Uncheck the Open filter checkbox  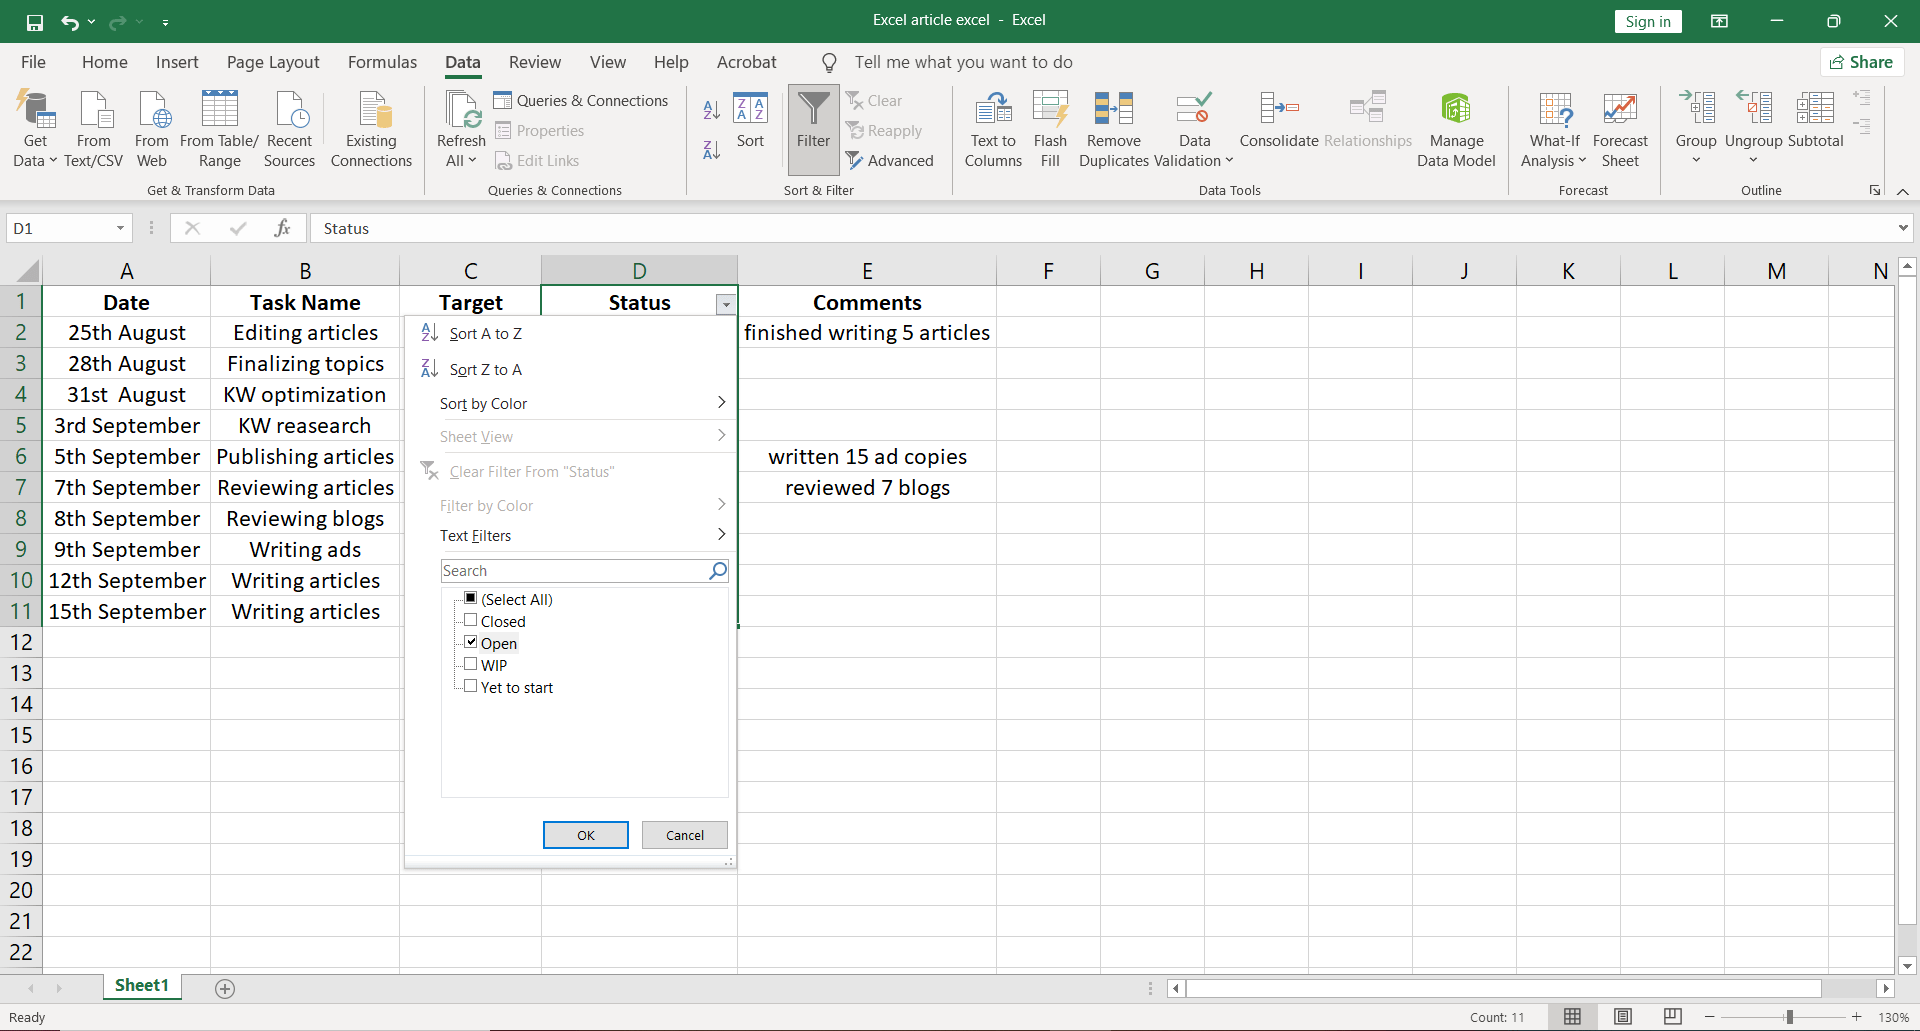471,643
